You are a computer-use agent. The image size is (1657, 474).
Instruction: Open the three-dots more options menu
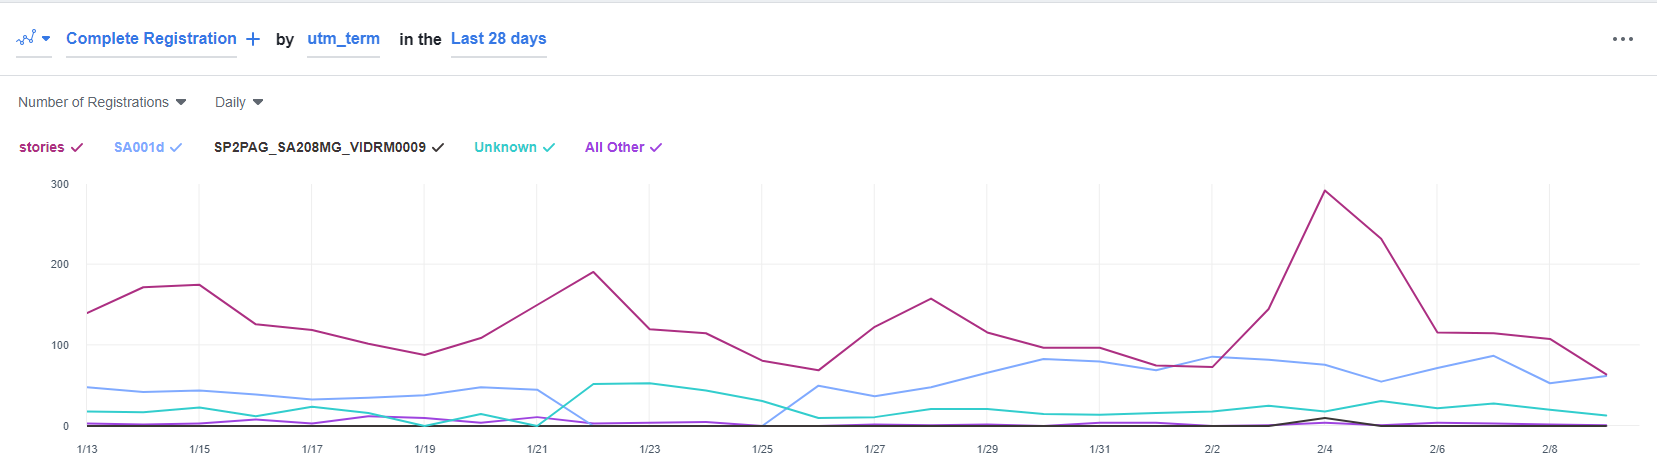pos(1622,39)
